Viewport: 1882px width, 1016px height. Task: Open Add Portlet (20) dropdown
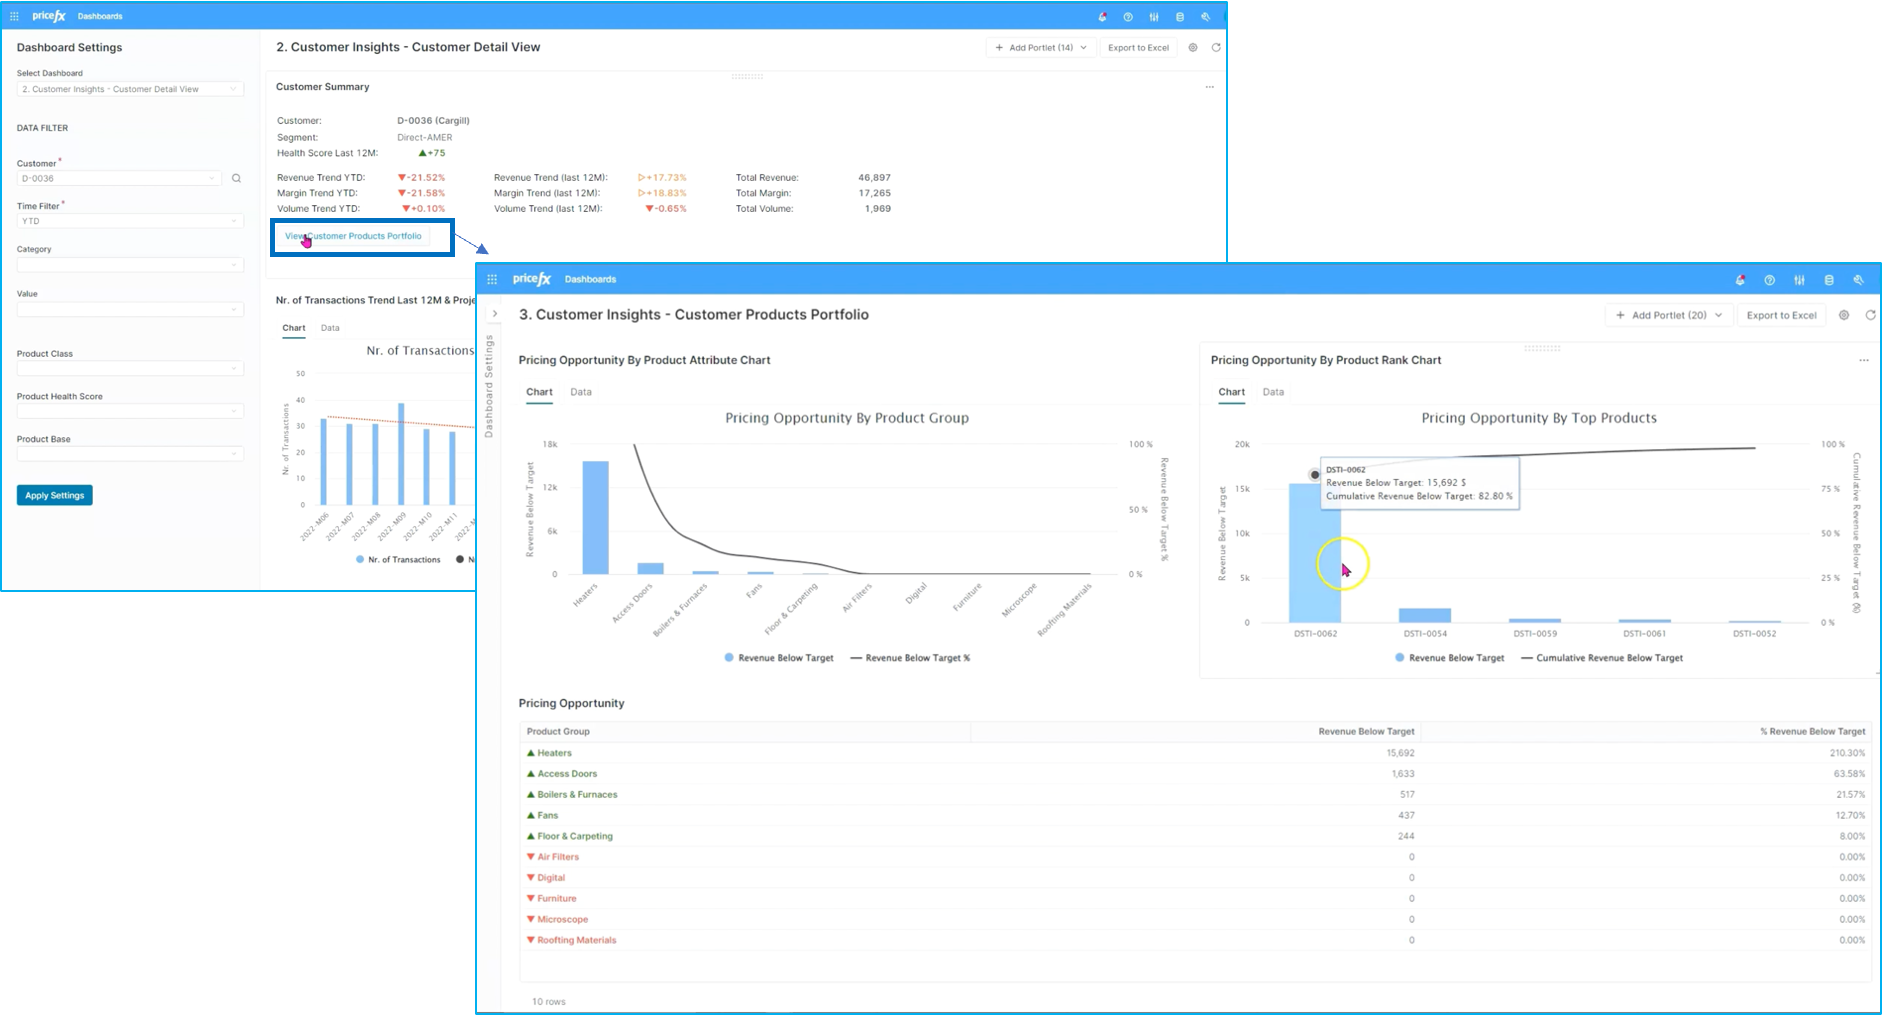point(1669,315)
